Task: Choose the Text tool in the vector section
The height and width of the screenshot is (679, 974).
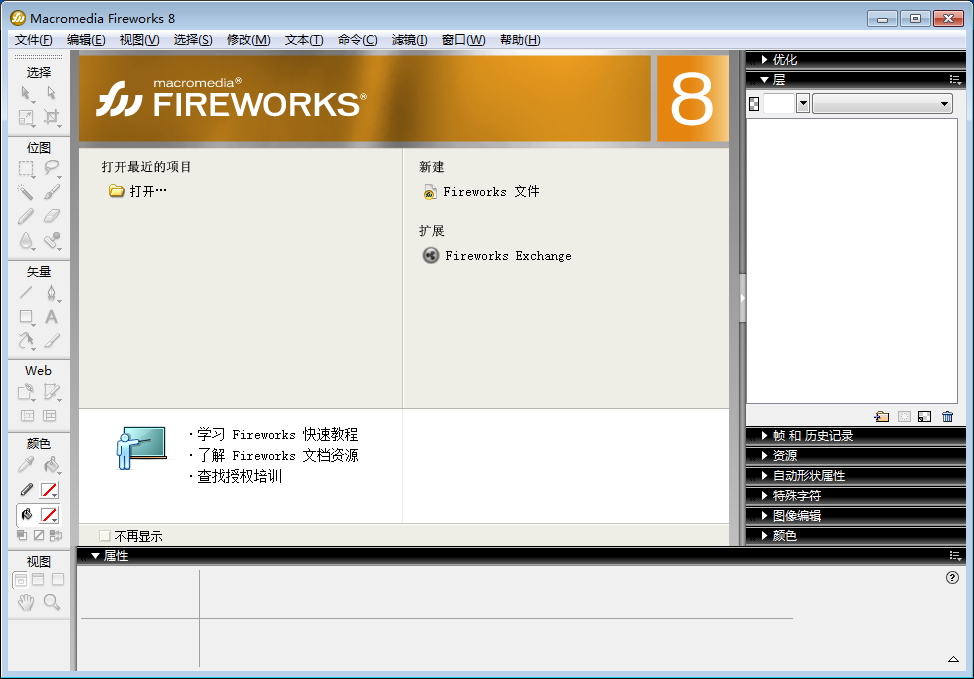Action: coord(51,317)
